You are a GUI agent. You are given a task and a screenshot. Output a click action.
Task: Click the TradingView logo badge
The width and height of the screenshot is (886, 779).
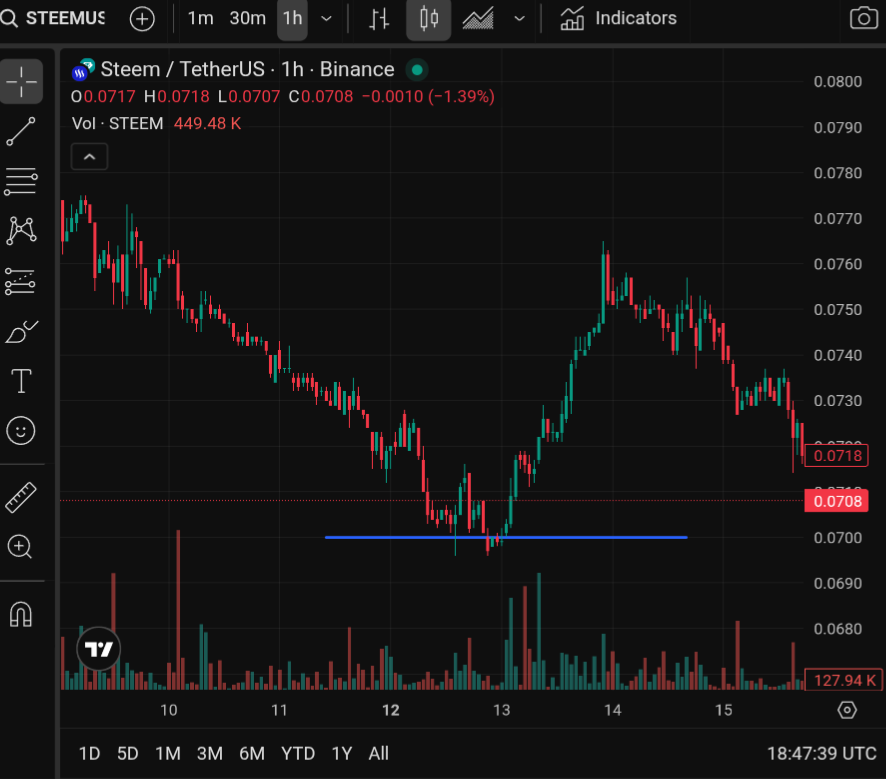click(98, 649)
